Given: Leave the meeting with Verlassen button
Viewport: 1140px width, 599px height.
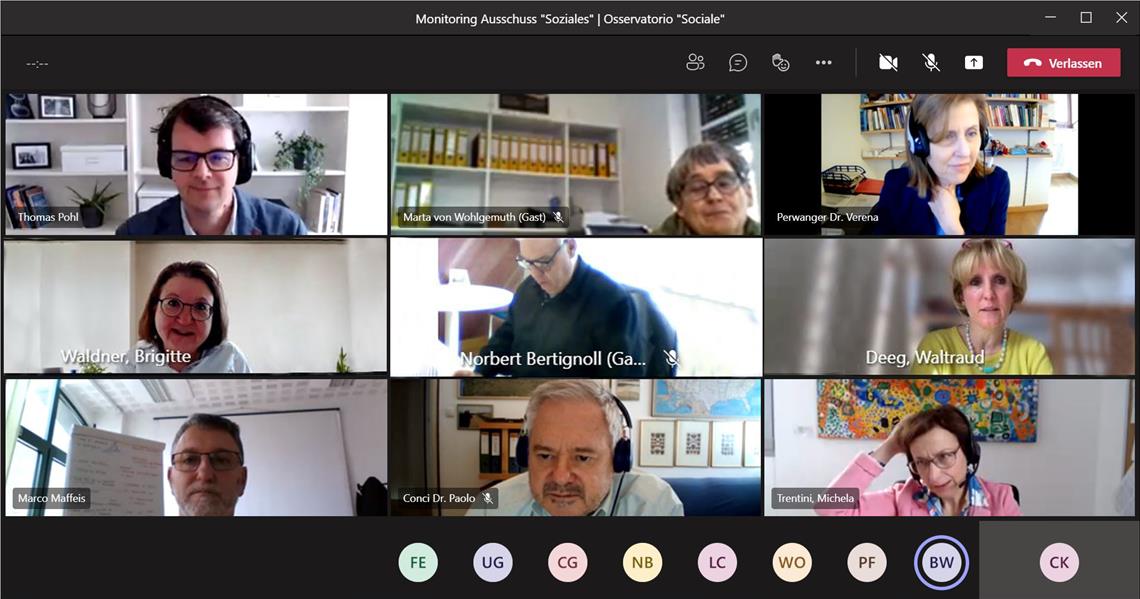Looking at the screenshot, I should (1063, 63).
